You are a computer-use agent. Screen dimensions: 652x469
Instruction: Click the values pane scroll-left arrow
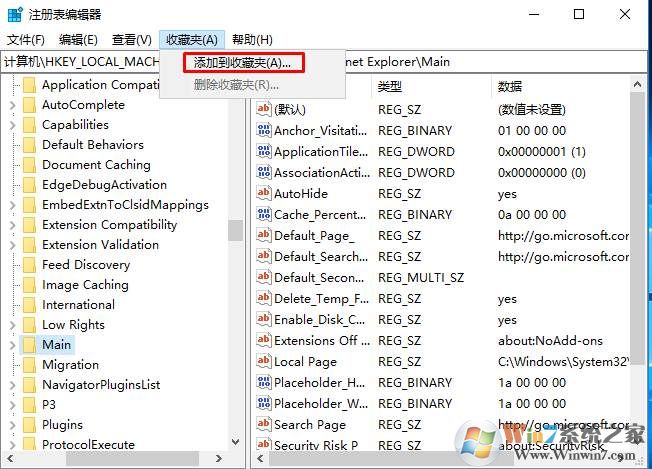[x=260, y=459]
